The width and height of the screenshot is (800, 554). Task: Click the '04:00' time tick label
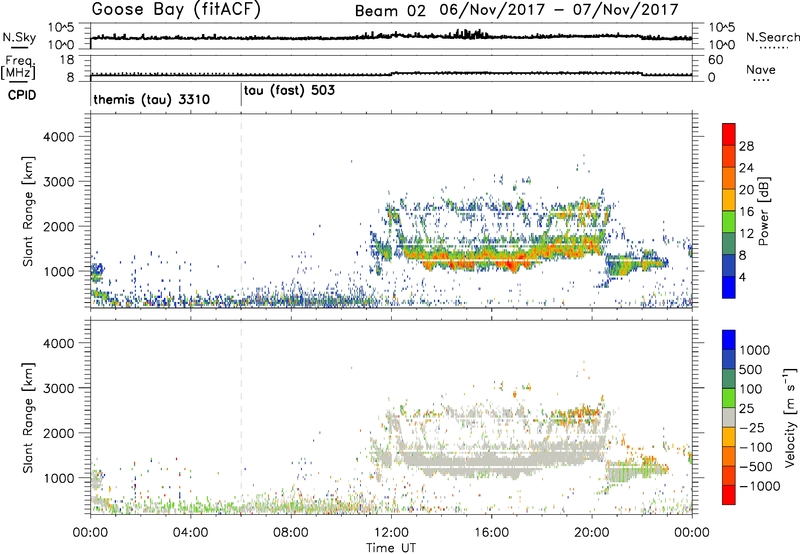click(190, 533)
